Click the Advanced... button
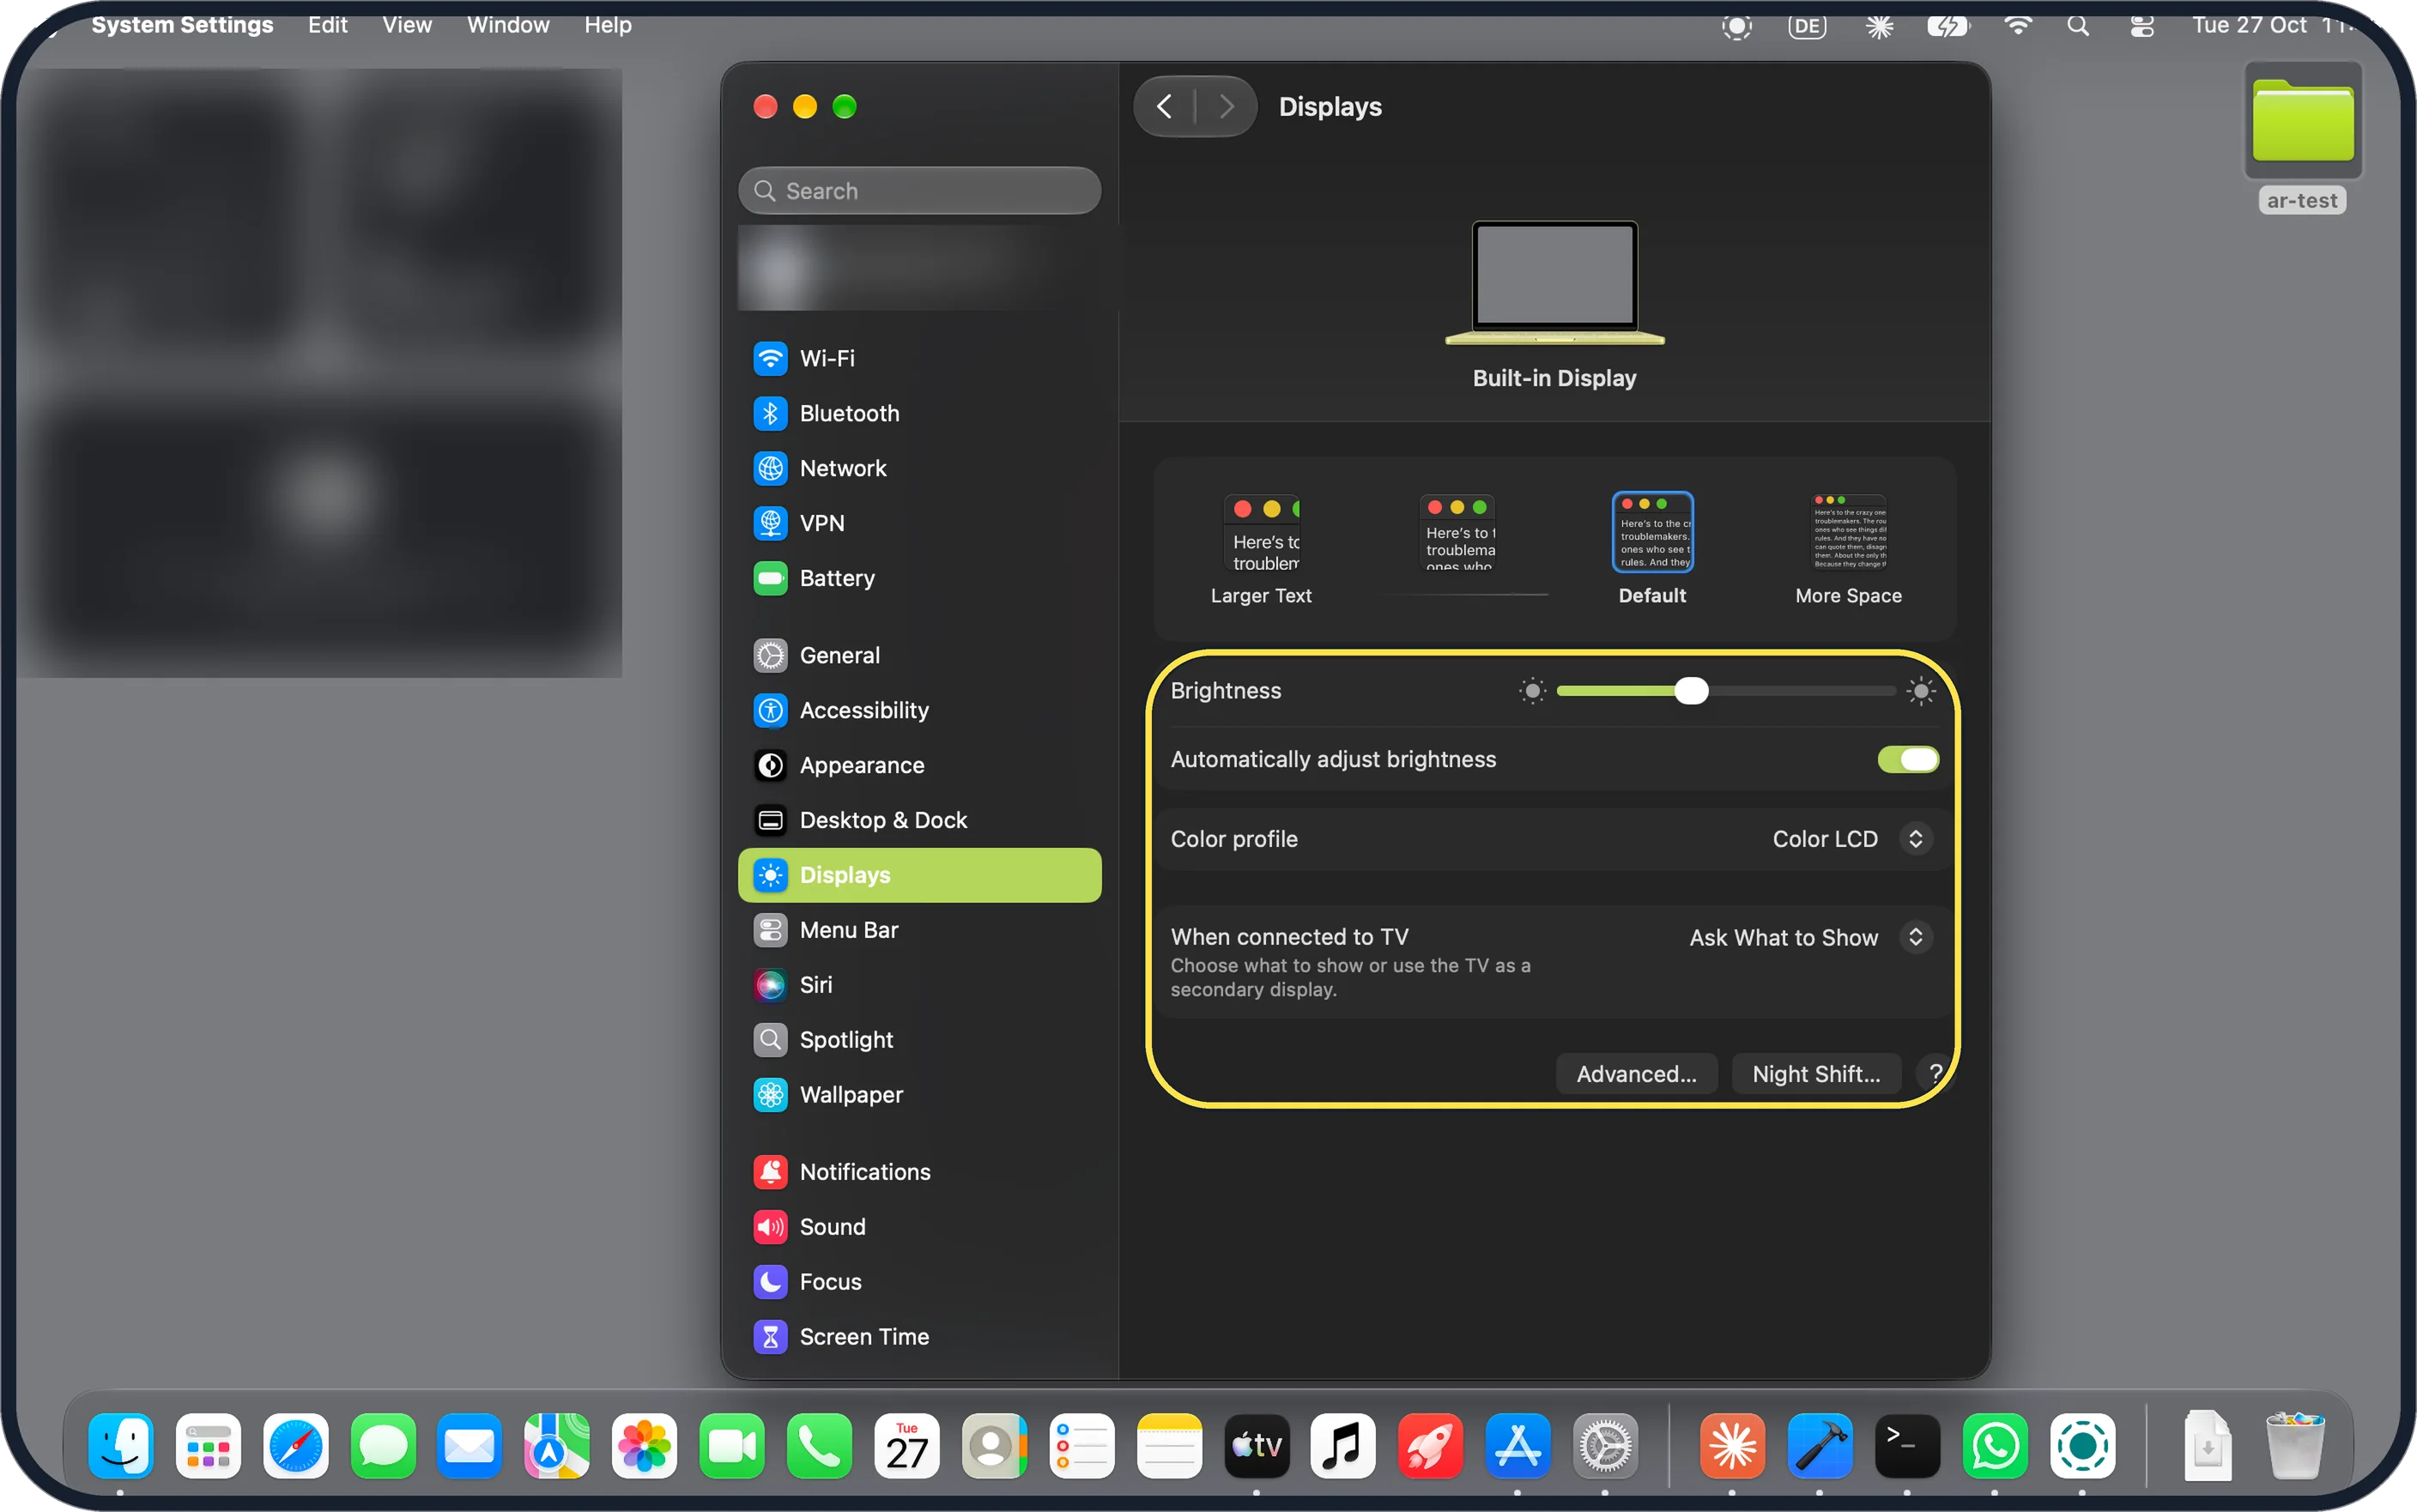Screen dimensions: 2417x1512 [1636, 1074]
